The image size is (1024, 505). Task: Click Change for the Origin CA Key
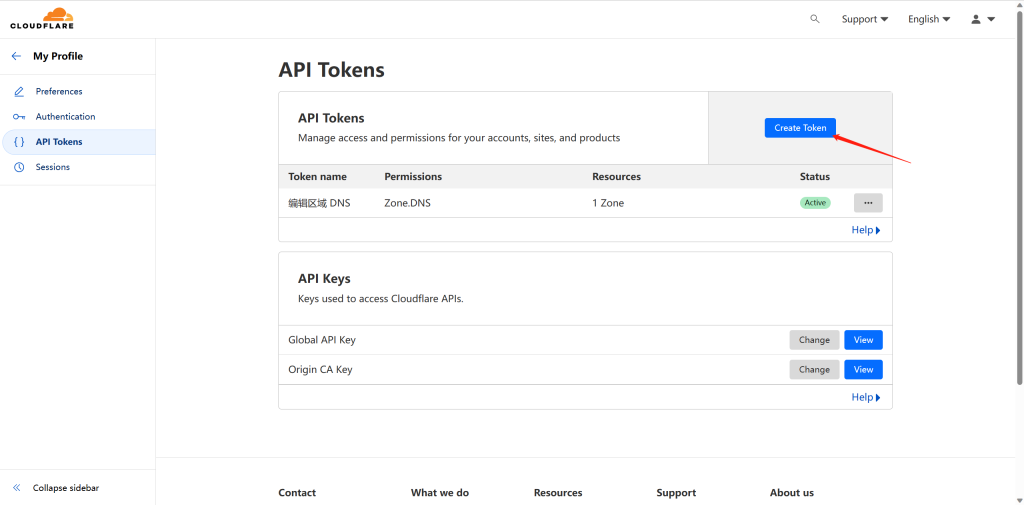point(814,370)
